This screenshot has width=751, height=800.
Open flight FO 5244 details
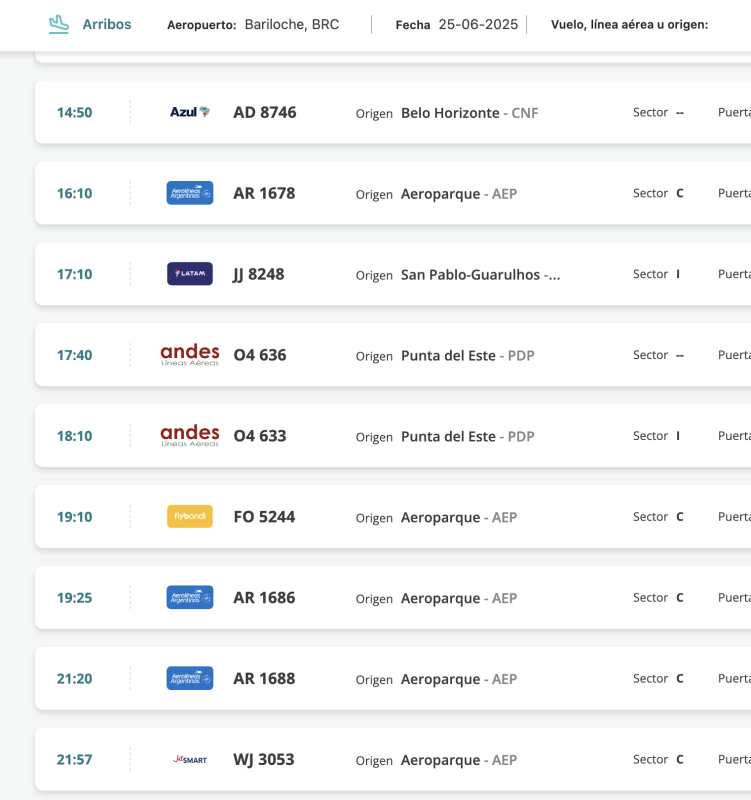click(x=264, y=517)
